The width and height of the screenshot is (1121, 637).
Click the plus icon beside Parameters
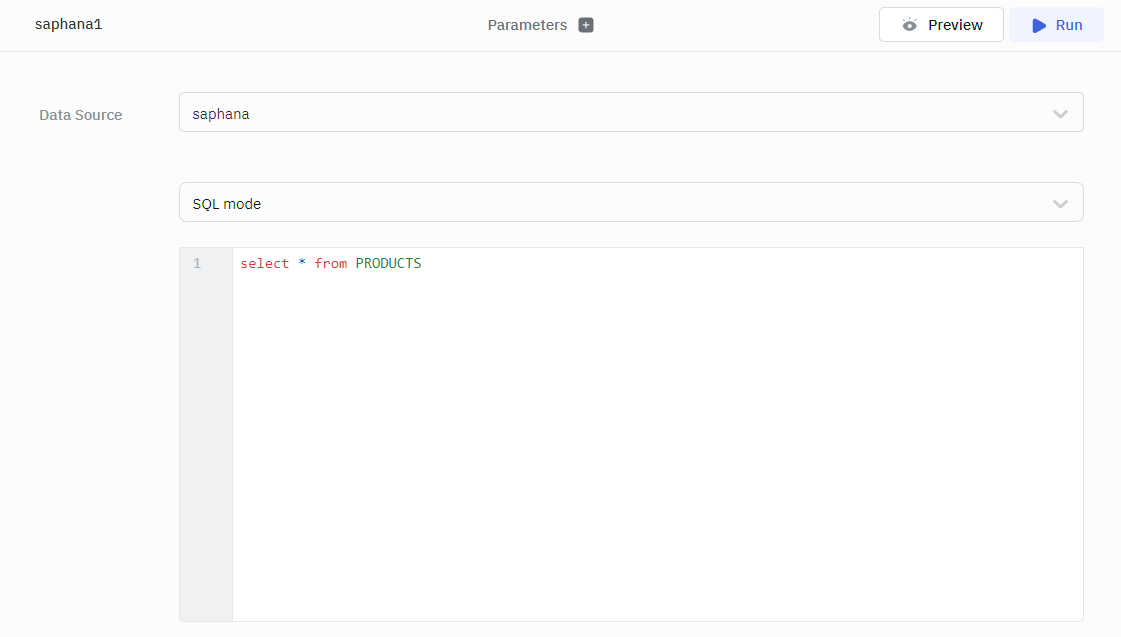coord(586,25)
